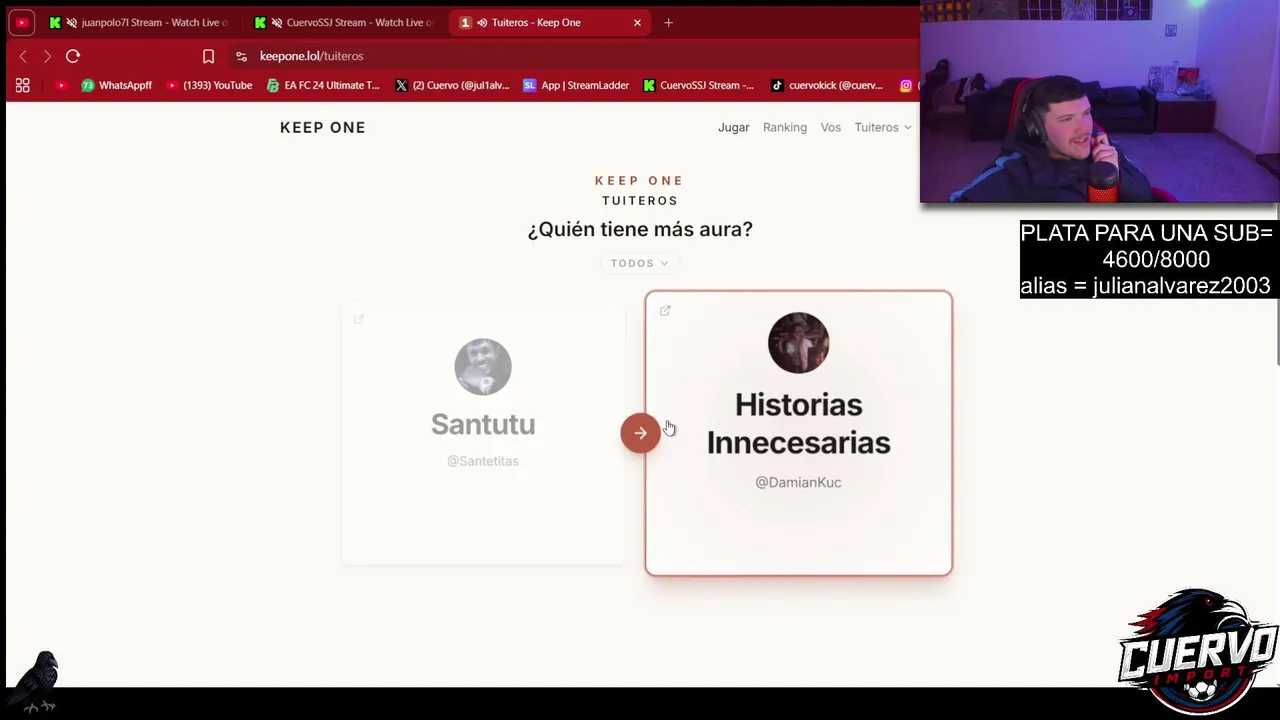
Task: Select the Tuiteros - Keep One tab
Action: pyautogui.click(x=550, y=22)
